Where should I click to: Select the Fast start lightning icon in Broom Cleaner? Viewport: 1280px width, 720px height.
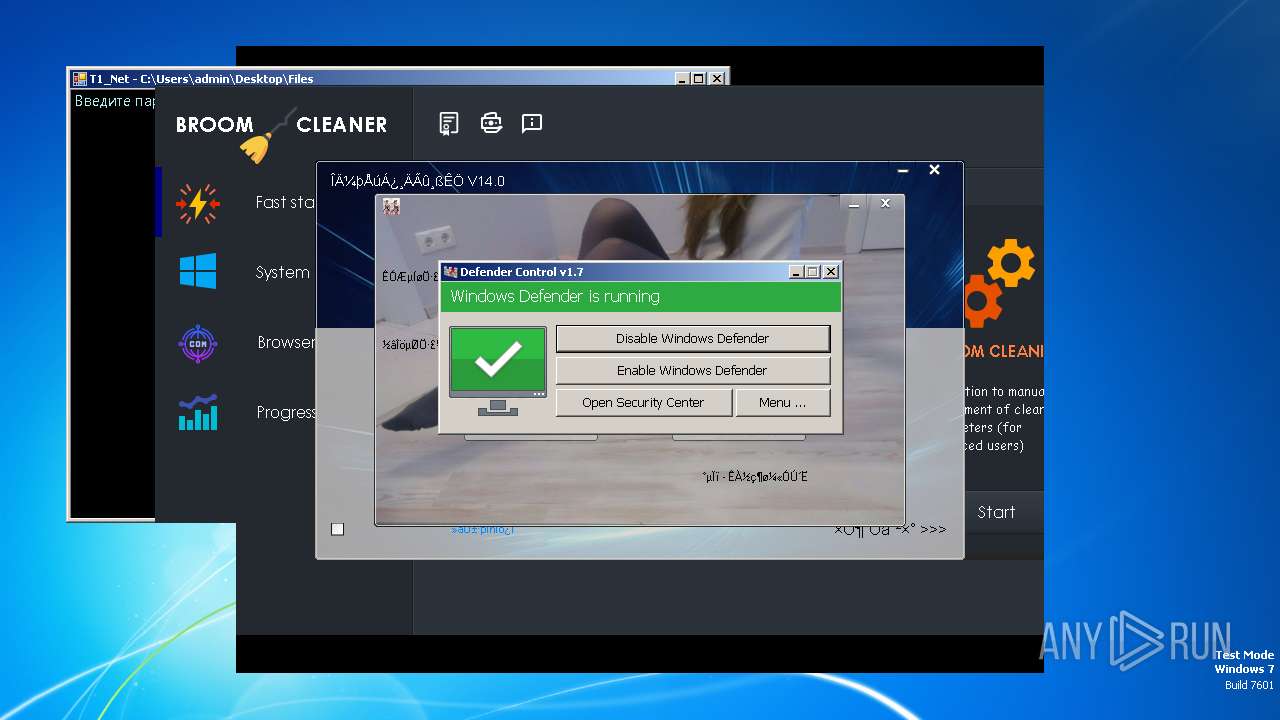(x=197, y=203)
